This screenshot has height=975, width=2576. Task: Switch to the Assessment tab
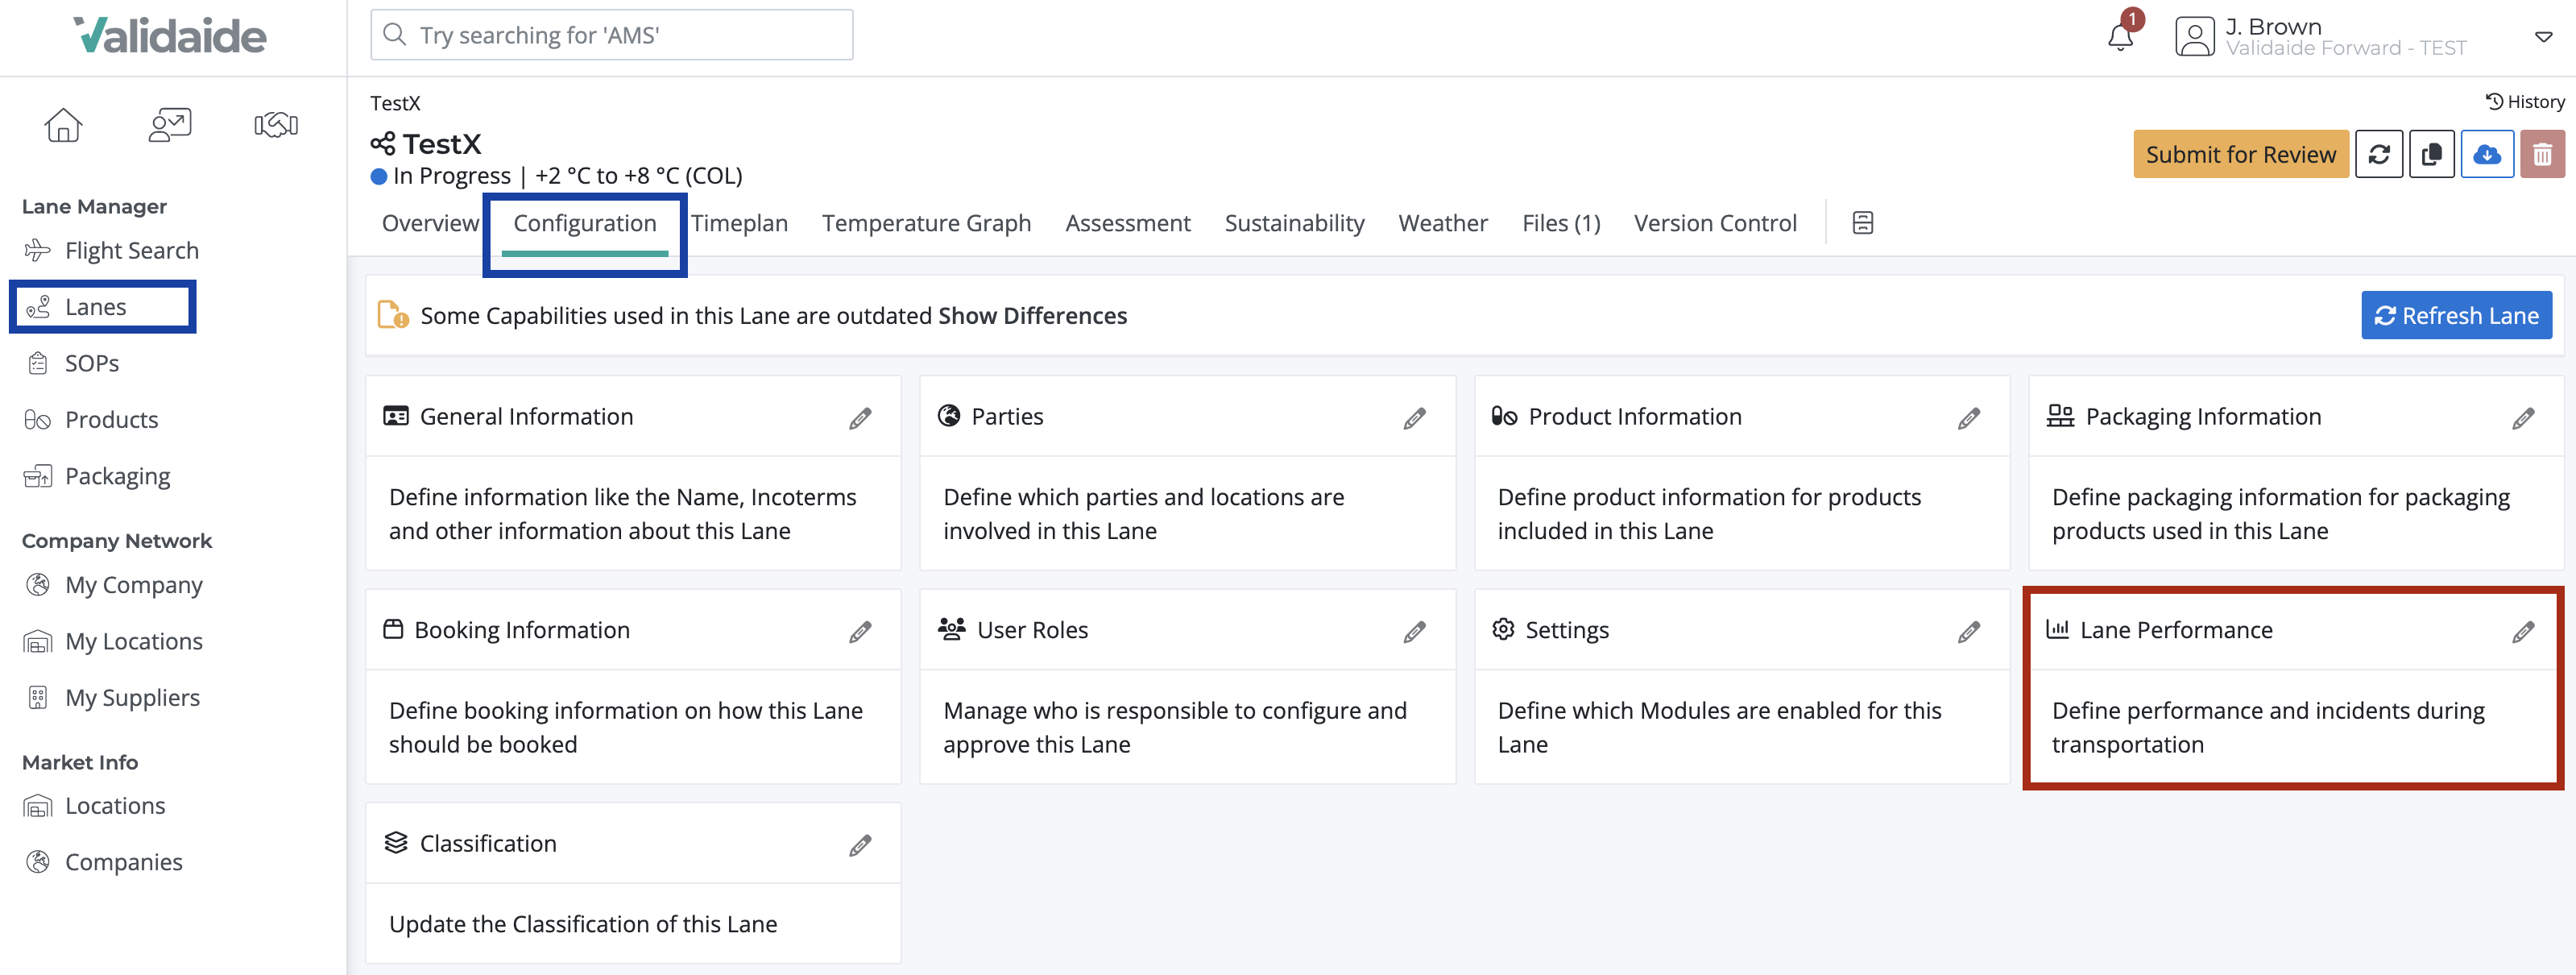(x=1128, y=223)
